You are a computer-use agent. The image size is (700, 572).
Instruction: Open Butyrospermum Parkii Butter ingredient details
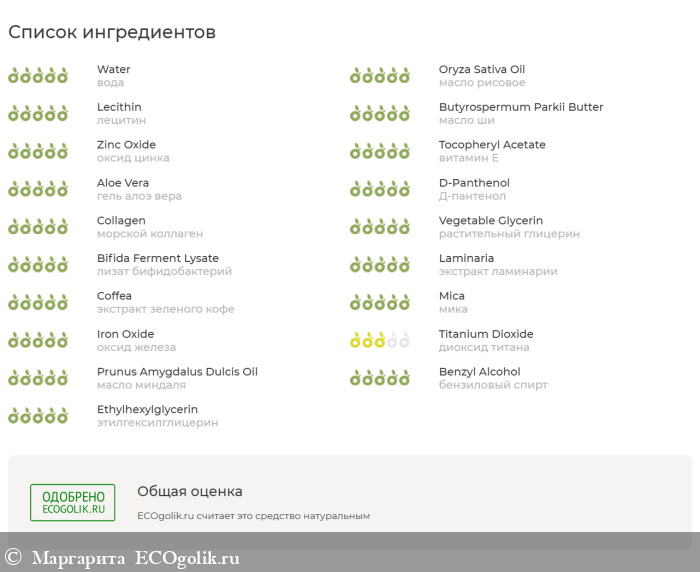pyautogui.click(x=521, y=107)
